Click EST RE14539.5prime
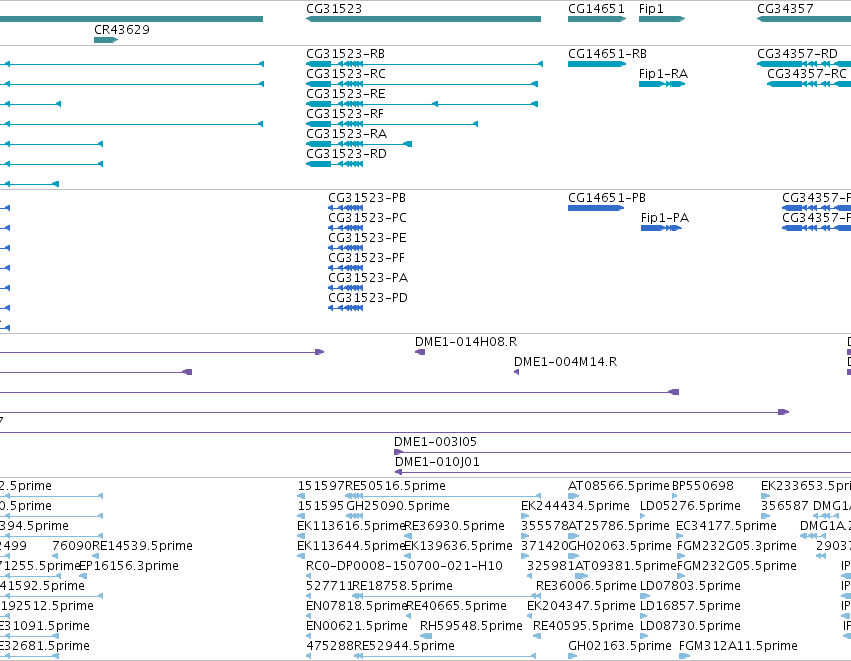Image resolution: width=851 pixels, height=661 pixels. pyautogui.click(x=96, y=556)
